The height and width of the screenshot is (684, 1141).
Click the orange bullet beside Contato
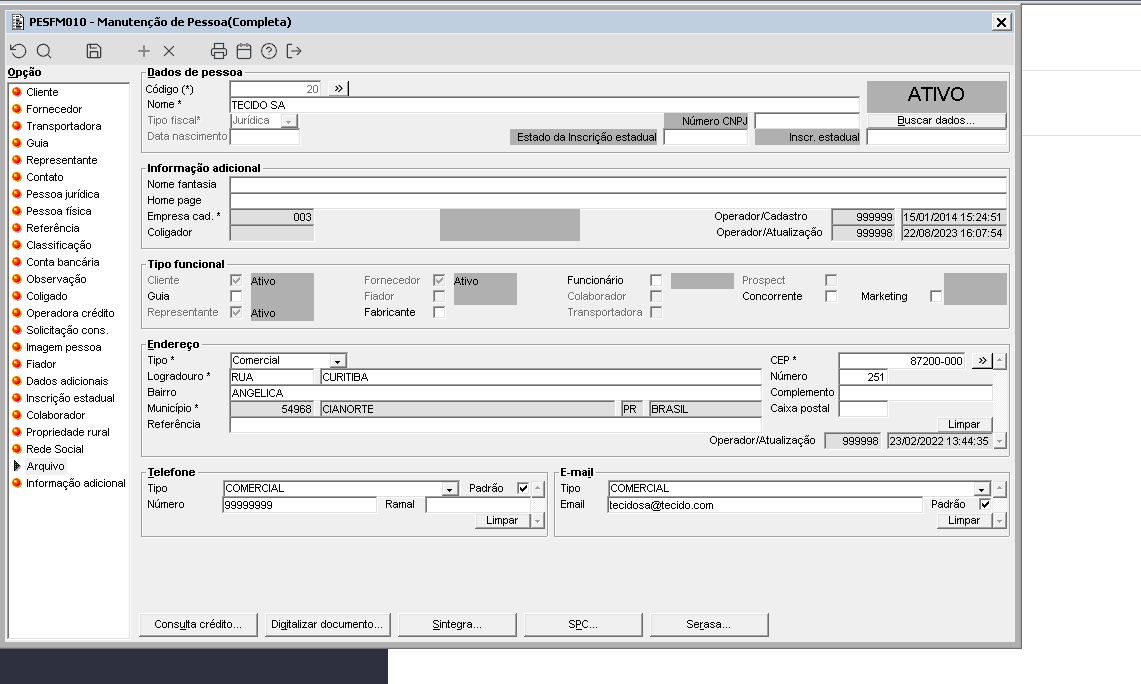pos(17,177)
